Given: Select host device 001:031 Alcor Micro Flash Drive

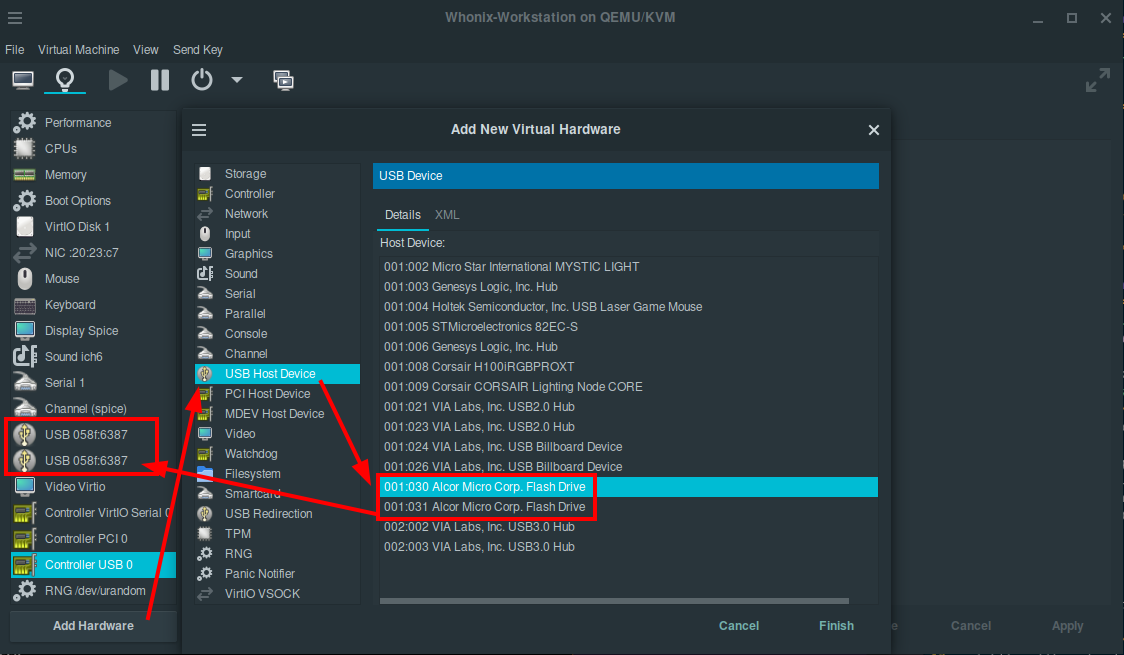Looking at the screenshot, I should (x=629, y=507).
